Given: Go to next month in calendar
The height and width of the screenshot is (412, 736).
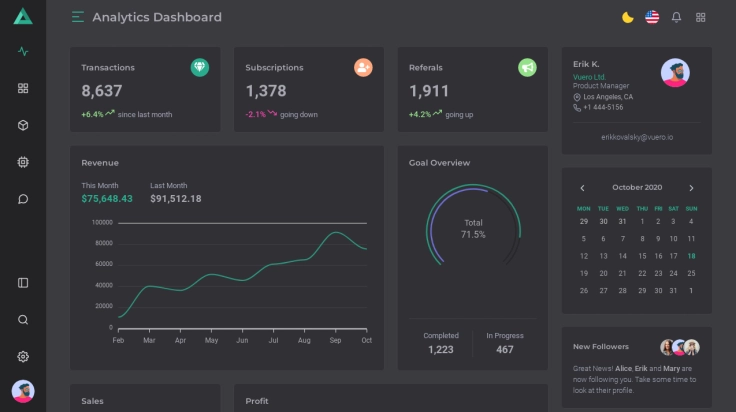Looking at the screenshot, I should click(691, 188).
